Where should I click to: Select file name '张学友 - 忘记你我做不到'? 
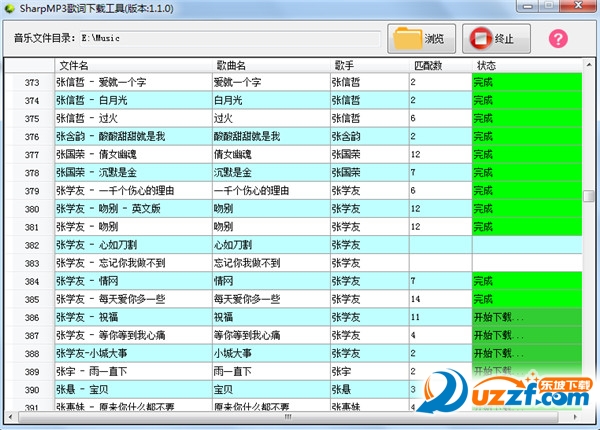pos(134,263)
